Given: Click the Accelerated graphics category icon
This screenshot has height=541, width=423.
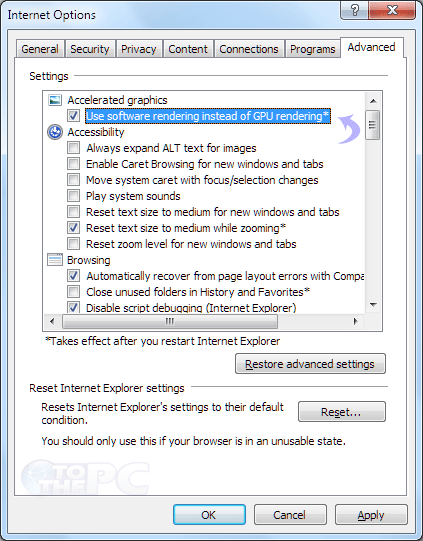Looking at the screenshot, I should [55, 100].
